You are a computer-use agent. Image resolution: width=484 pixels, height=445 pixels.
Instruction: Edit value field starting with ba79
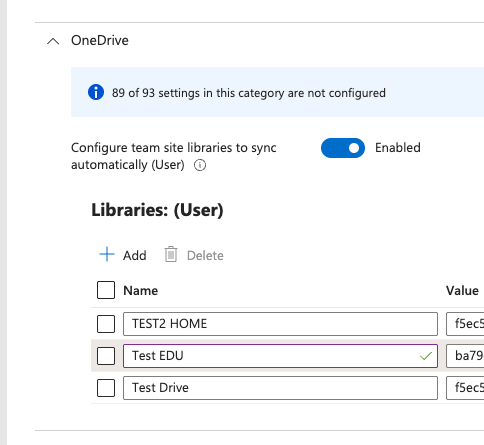tap(465, 356)
